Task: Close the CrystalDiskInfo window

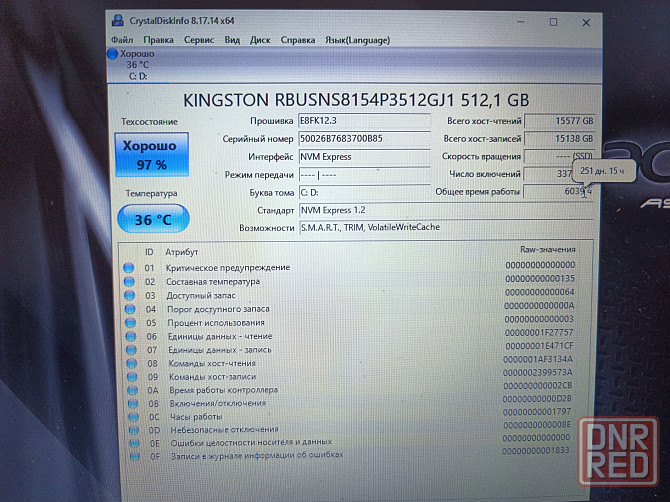Action: 586,23
